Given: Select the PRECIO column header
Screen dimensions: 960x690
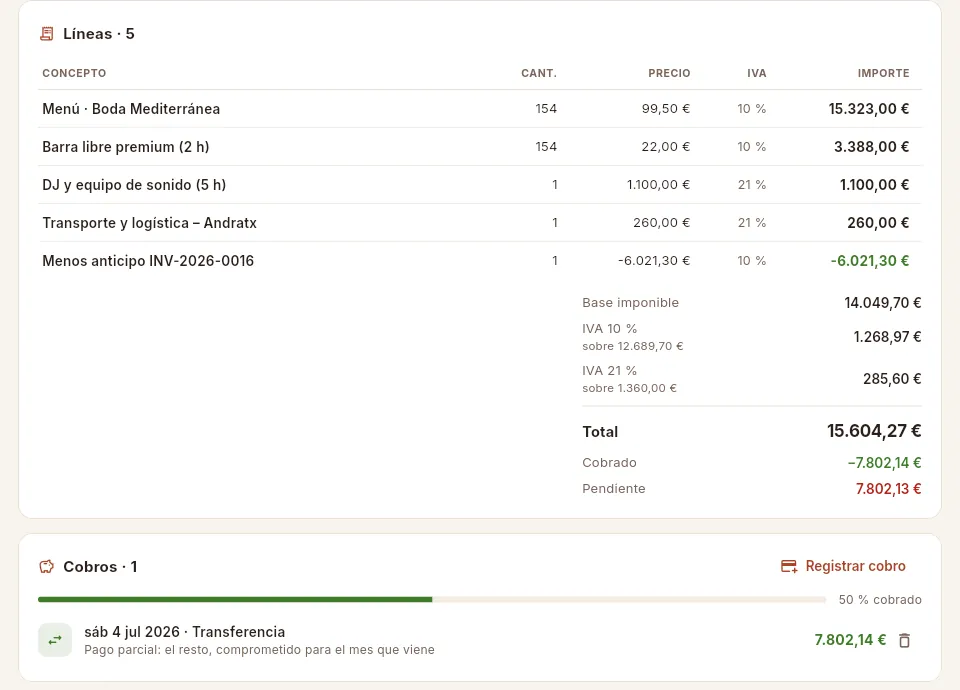Looking at the screenshot, I should pyautogui.click(x=669, y=73).
